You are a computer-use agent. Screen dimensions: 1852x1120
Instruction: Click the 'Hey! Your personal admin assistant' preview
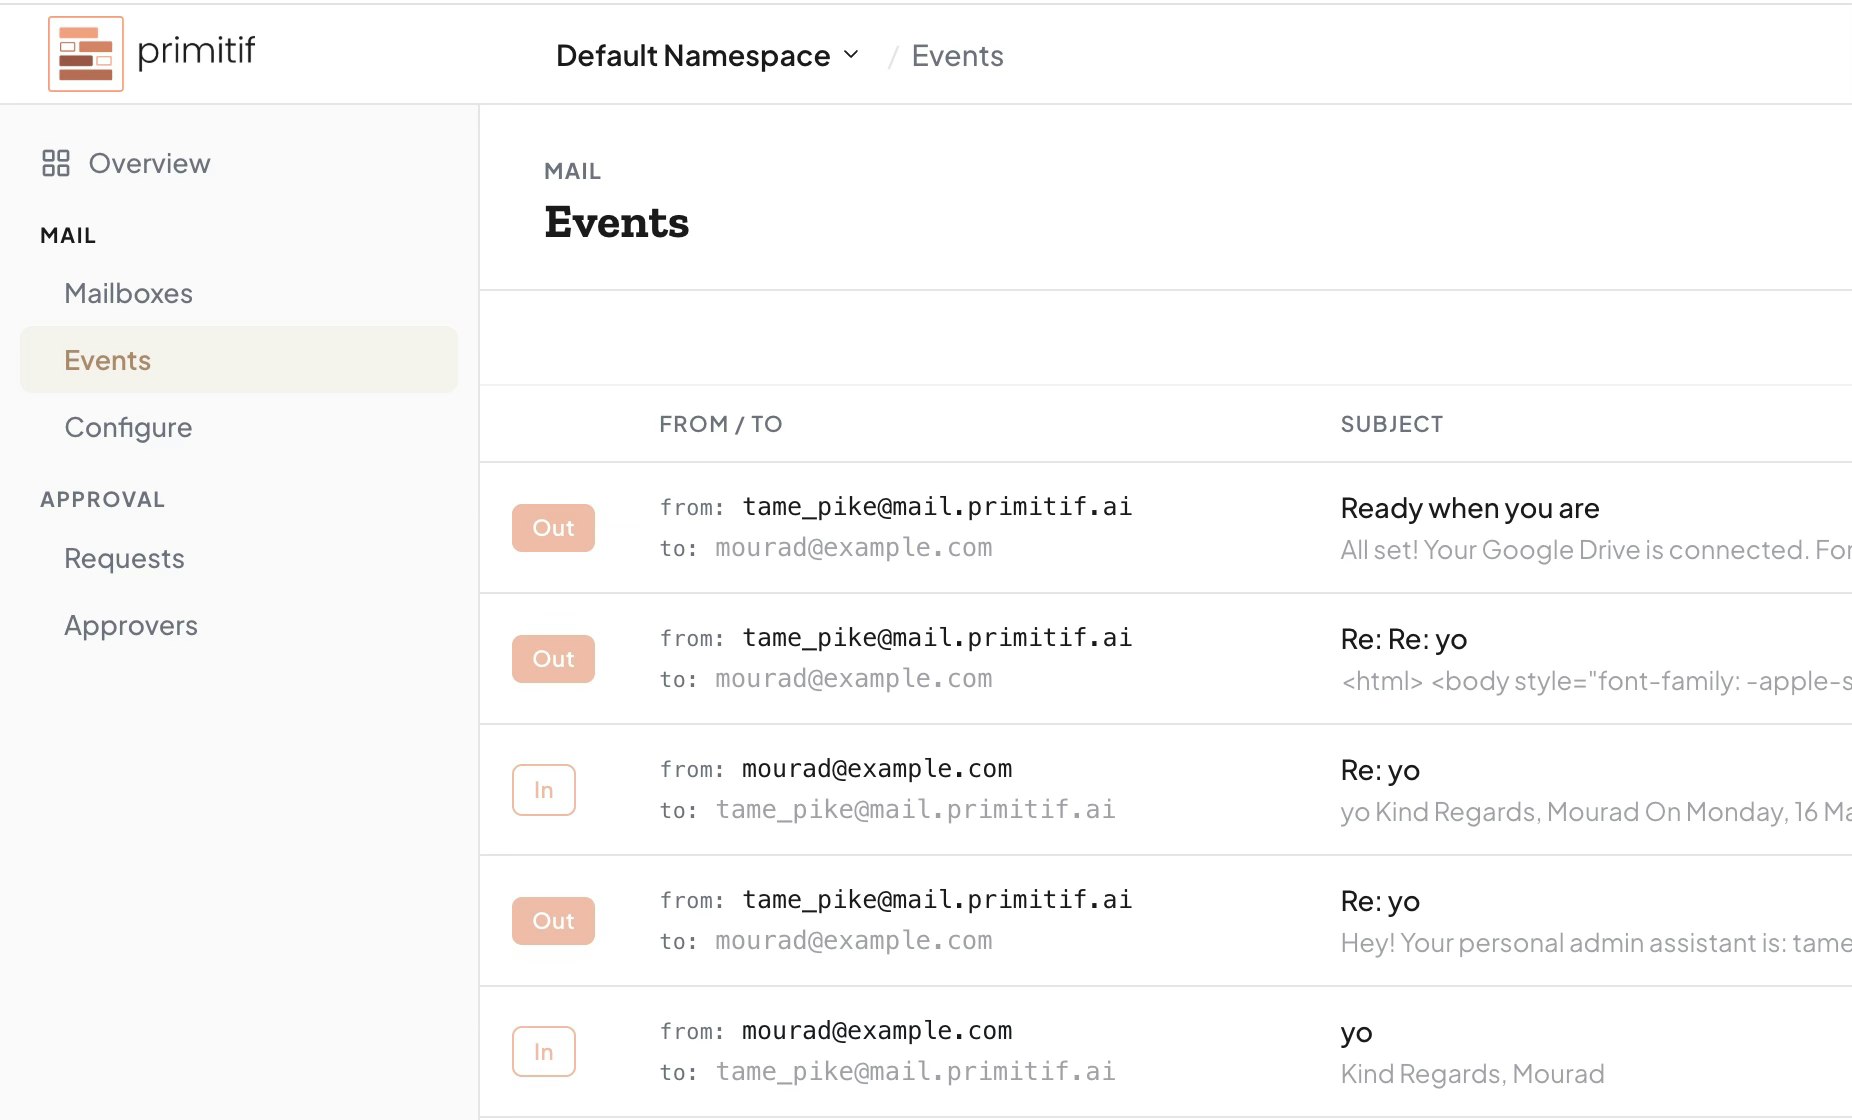[x=1596, y=943]
